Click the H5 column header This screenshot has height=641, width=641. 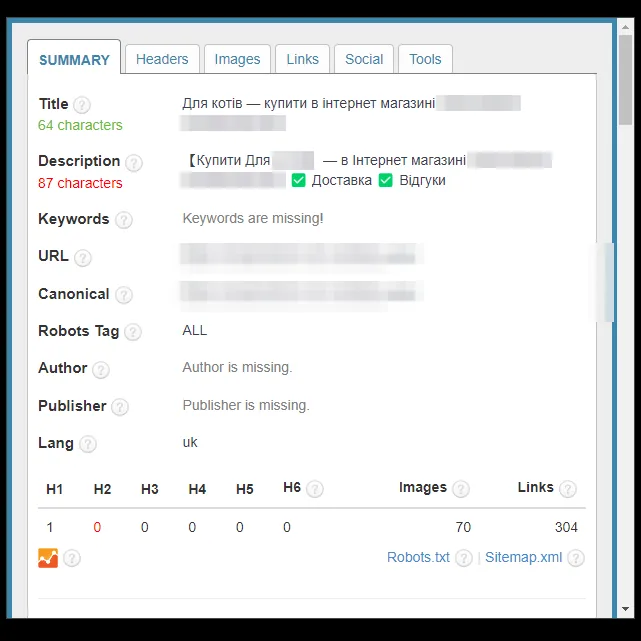(244, 489)
